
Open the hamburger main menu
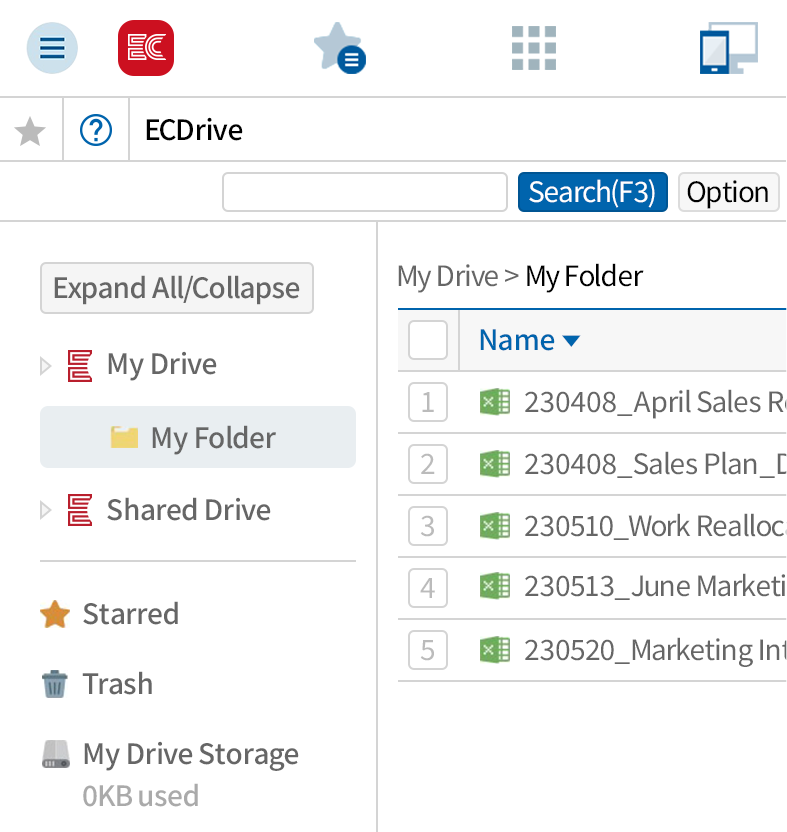(52, 48)
